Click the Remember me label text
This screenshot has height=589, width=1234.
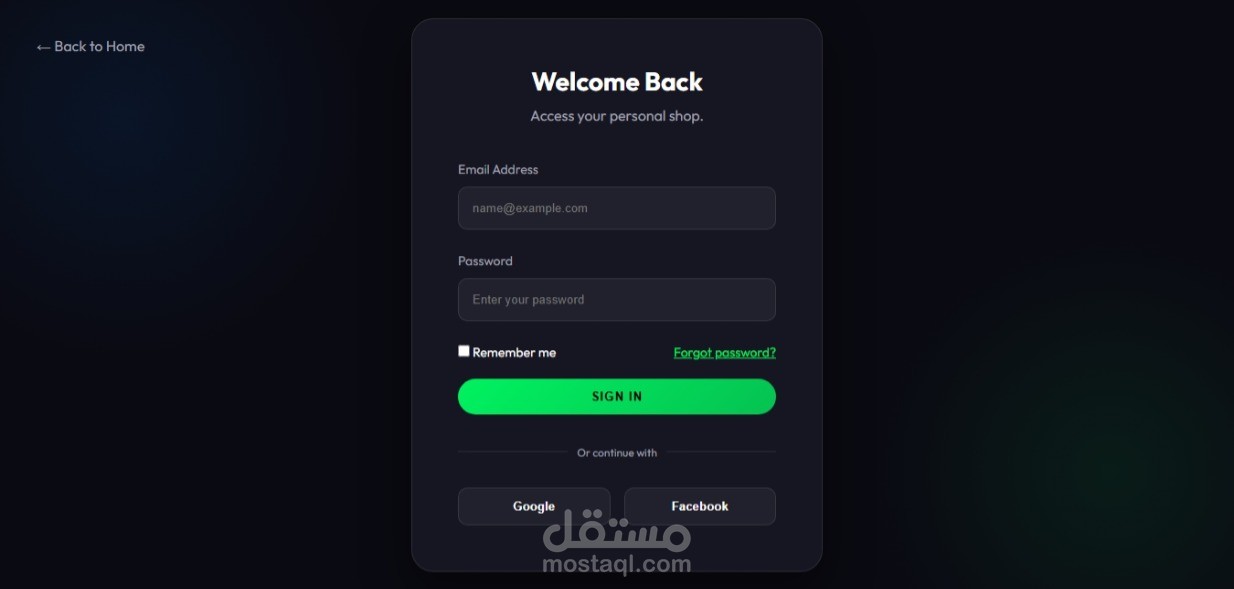click(x=514, y=353)
